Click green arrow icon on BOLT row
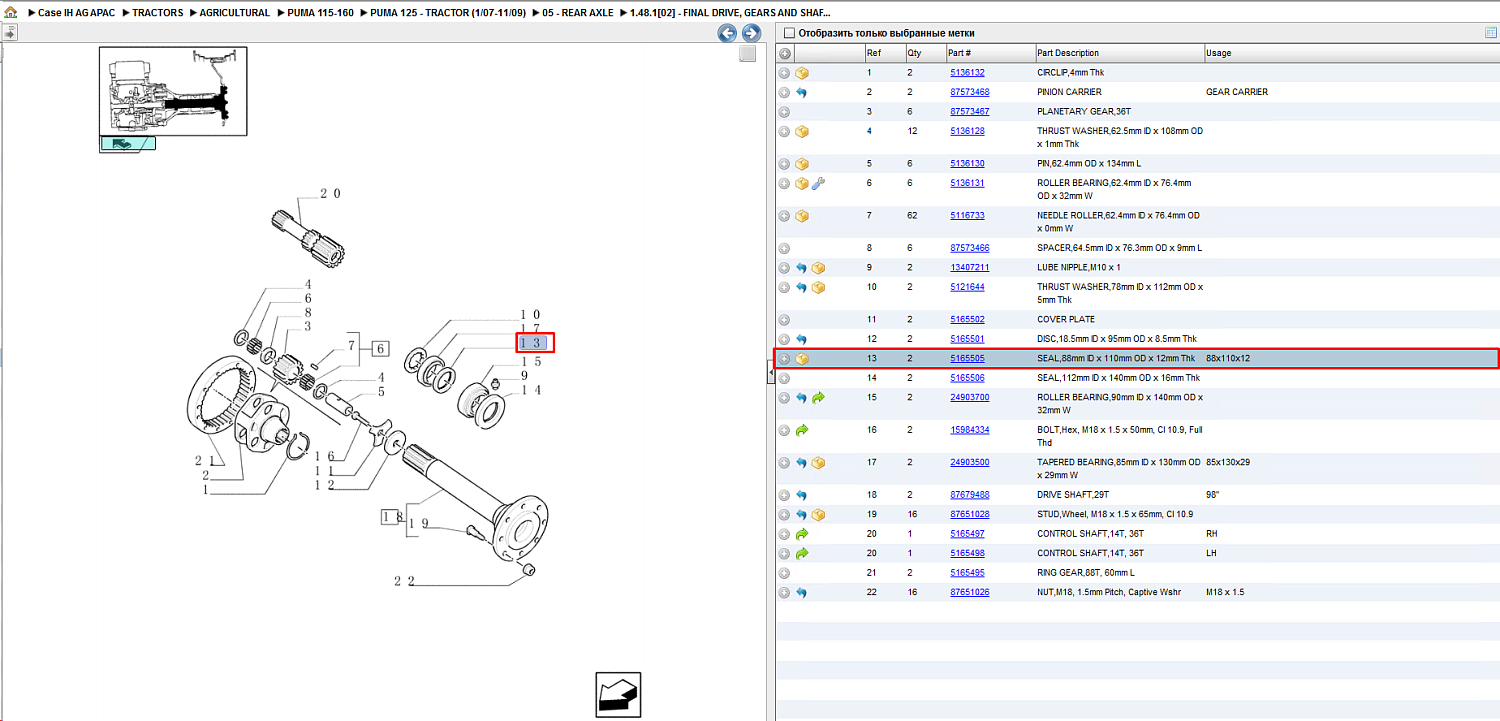The width and height of the screenshot is (1500, 721). pos(802,430)
